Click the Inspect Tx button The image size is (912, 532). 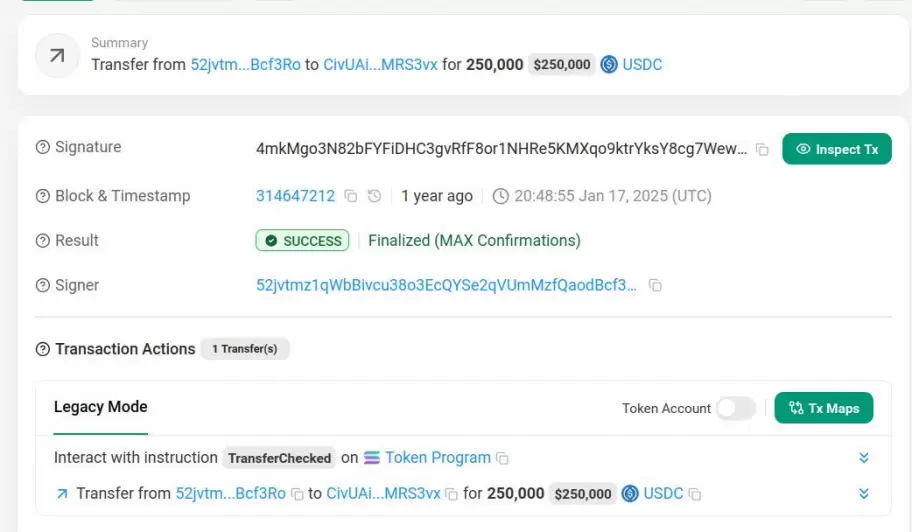(x=836, y=149)
